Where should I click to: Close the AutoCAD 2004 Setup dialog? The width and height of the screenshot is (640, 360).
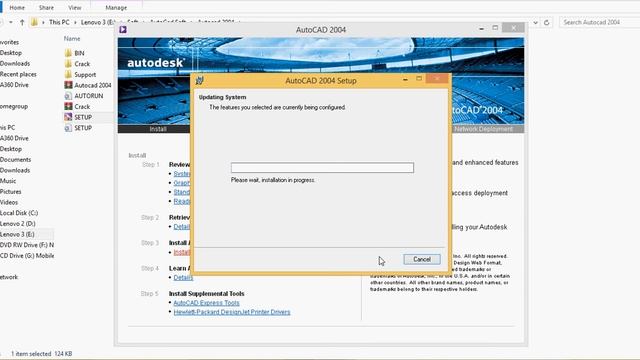pos(436,78)
